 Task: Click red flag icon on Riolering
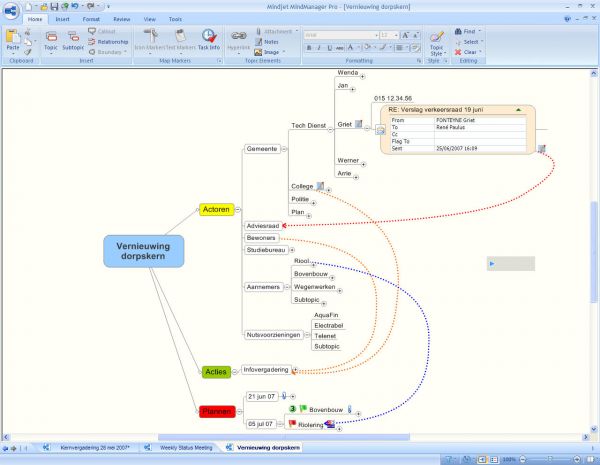tap(293, 423)
